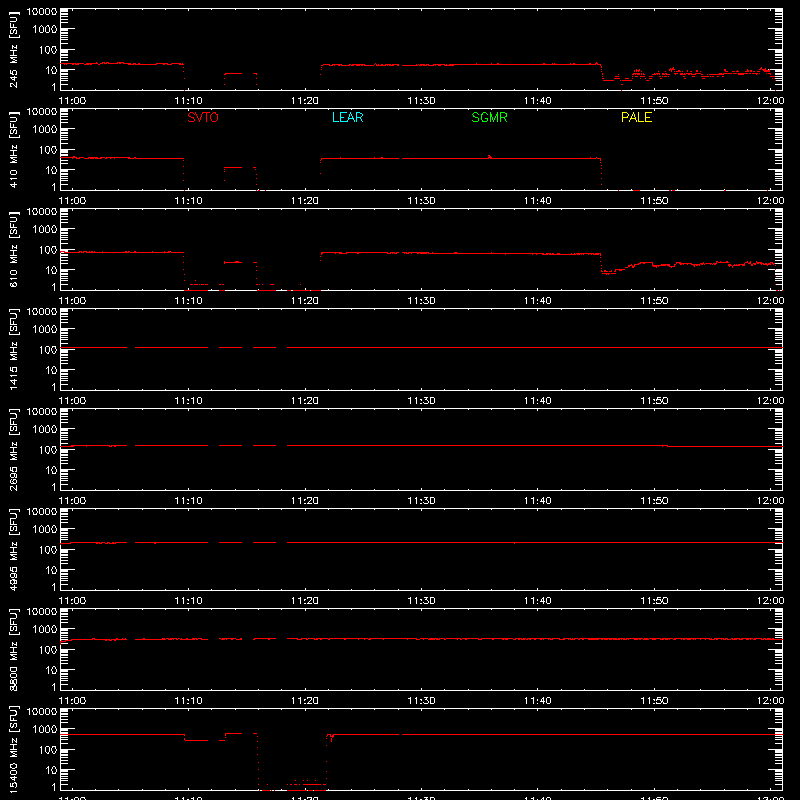The height and width of the screenshot is (800, 800).
Task: Select the 610 MHz [SFU] axis title
Action: point(14,249)
